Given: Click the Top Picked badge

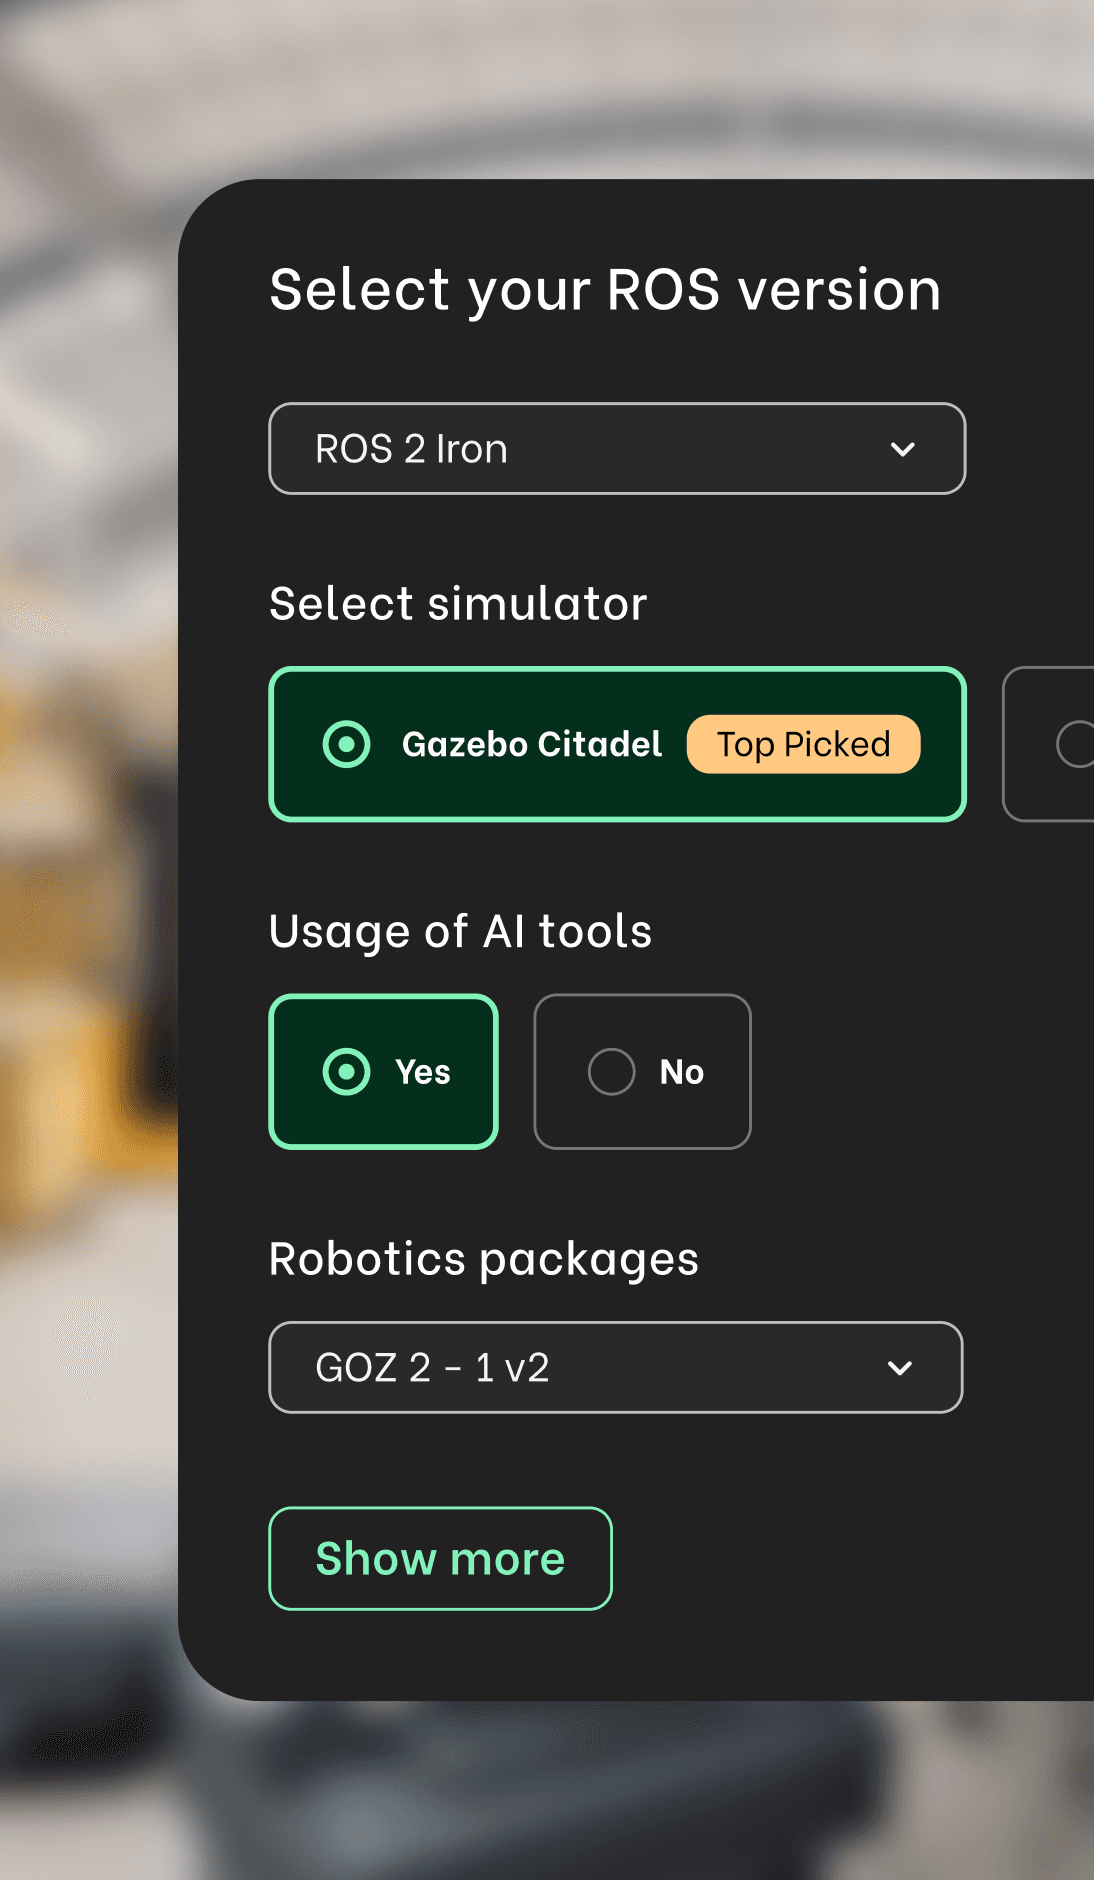Looking at the screenshot, I should point(803,744).
